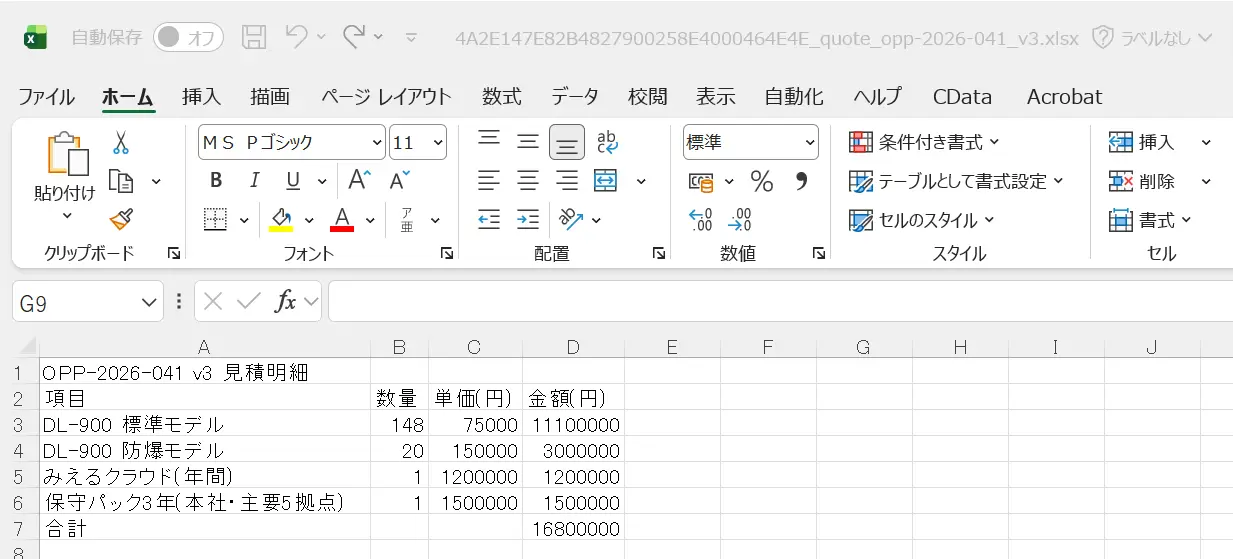Open the number format (標準) combo box

(751, 143)
